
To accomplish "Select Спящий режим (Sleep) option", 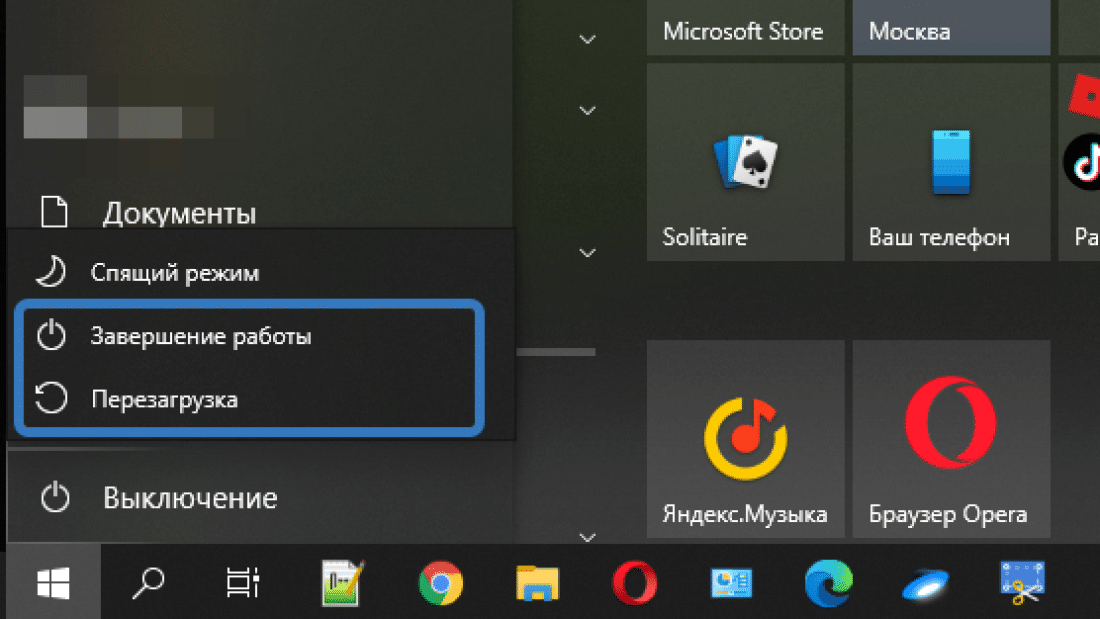I will point(174,272).
